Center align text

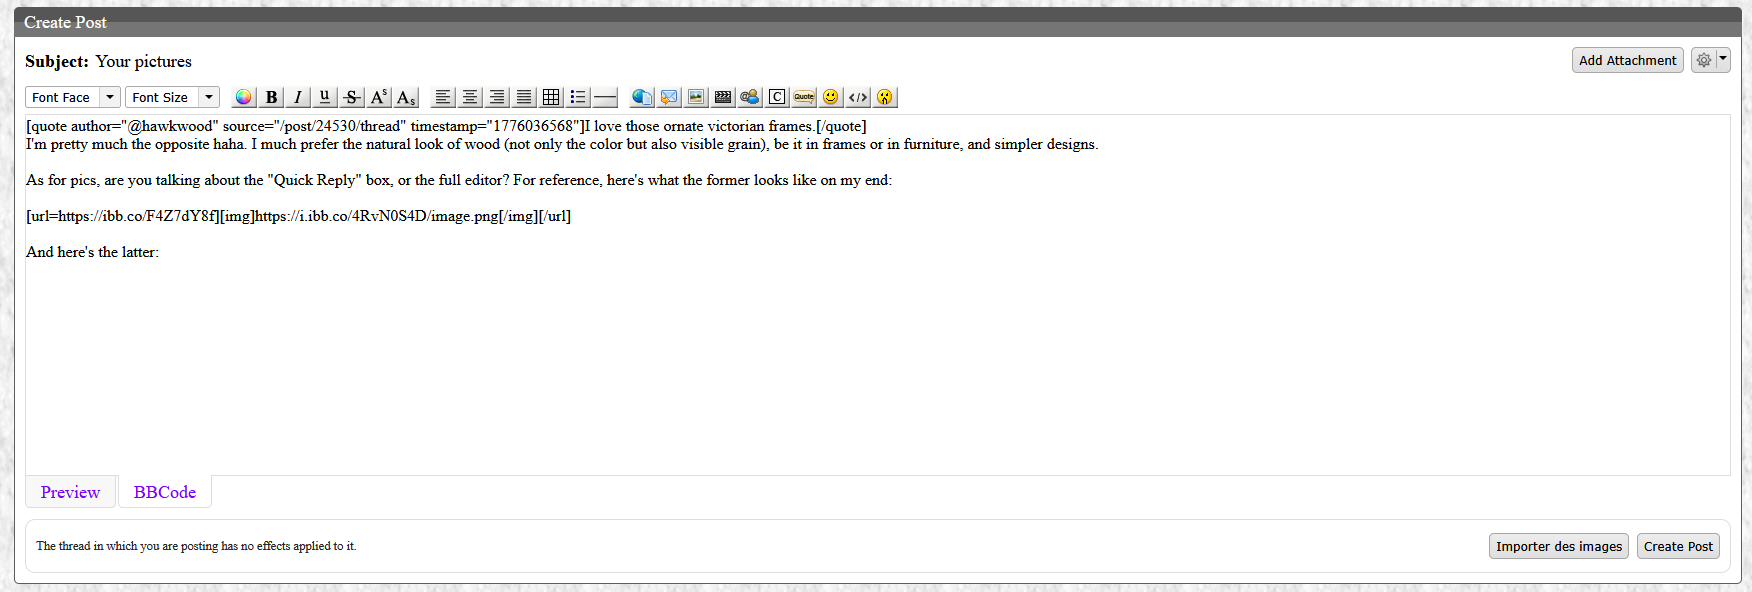click(x=470, y=97)
